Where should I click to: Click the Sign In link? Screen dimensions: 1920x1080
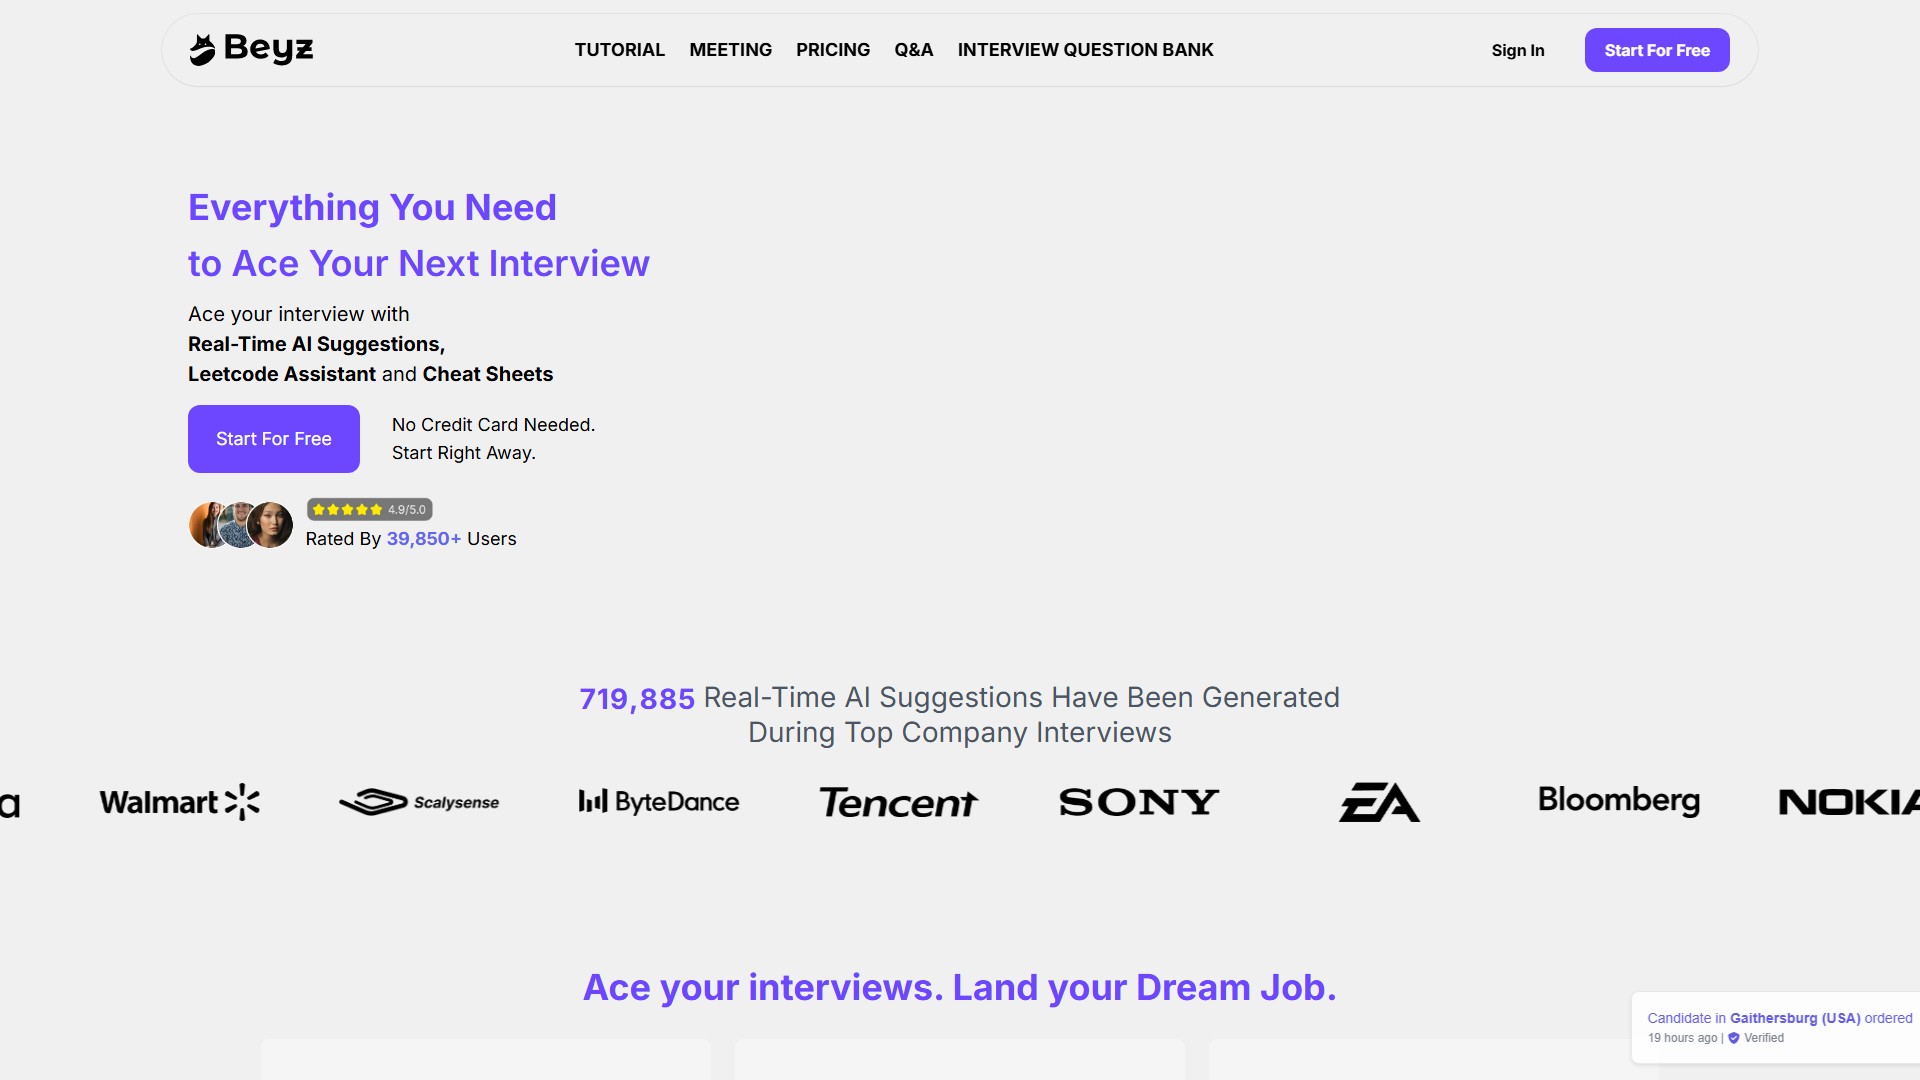[x=1517, y=51]
